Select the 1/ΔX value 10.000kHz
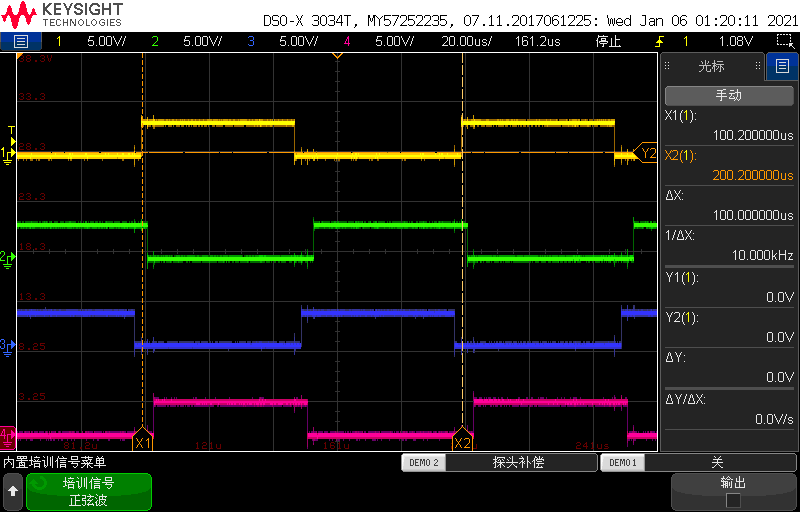Viewport: 800px width, 512px height. (x=763, y=255)
